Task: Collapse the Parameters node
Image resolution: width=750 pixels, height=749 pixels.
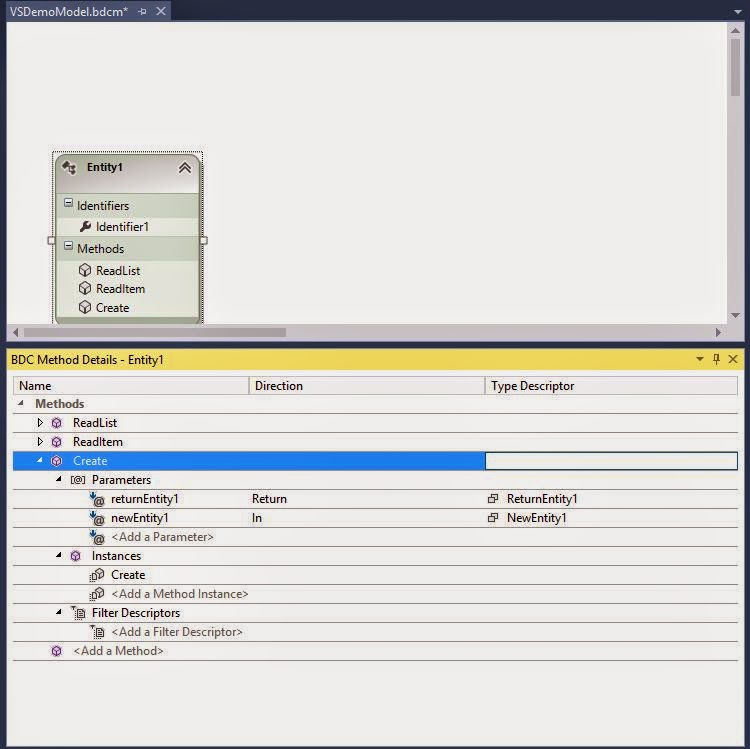Action: [x=59, y=479]
